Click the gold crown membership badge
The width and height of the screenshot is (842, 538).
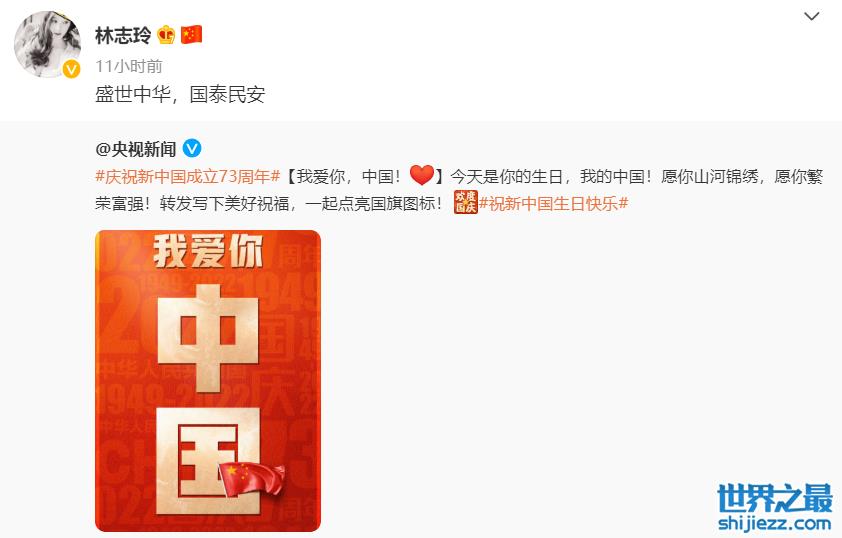pos(166,35)
